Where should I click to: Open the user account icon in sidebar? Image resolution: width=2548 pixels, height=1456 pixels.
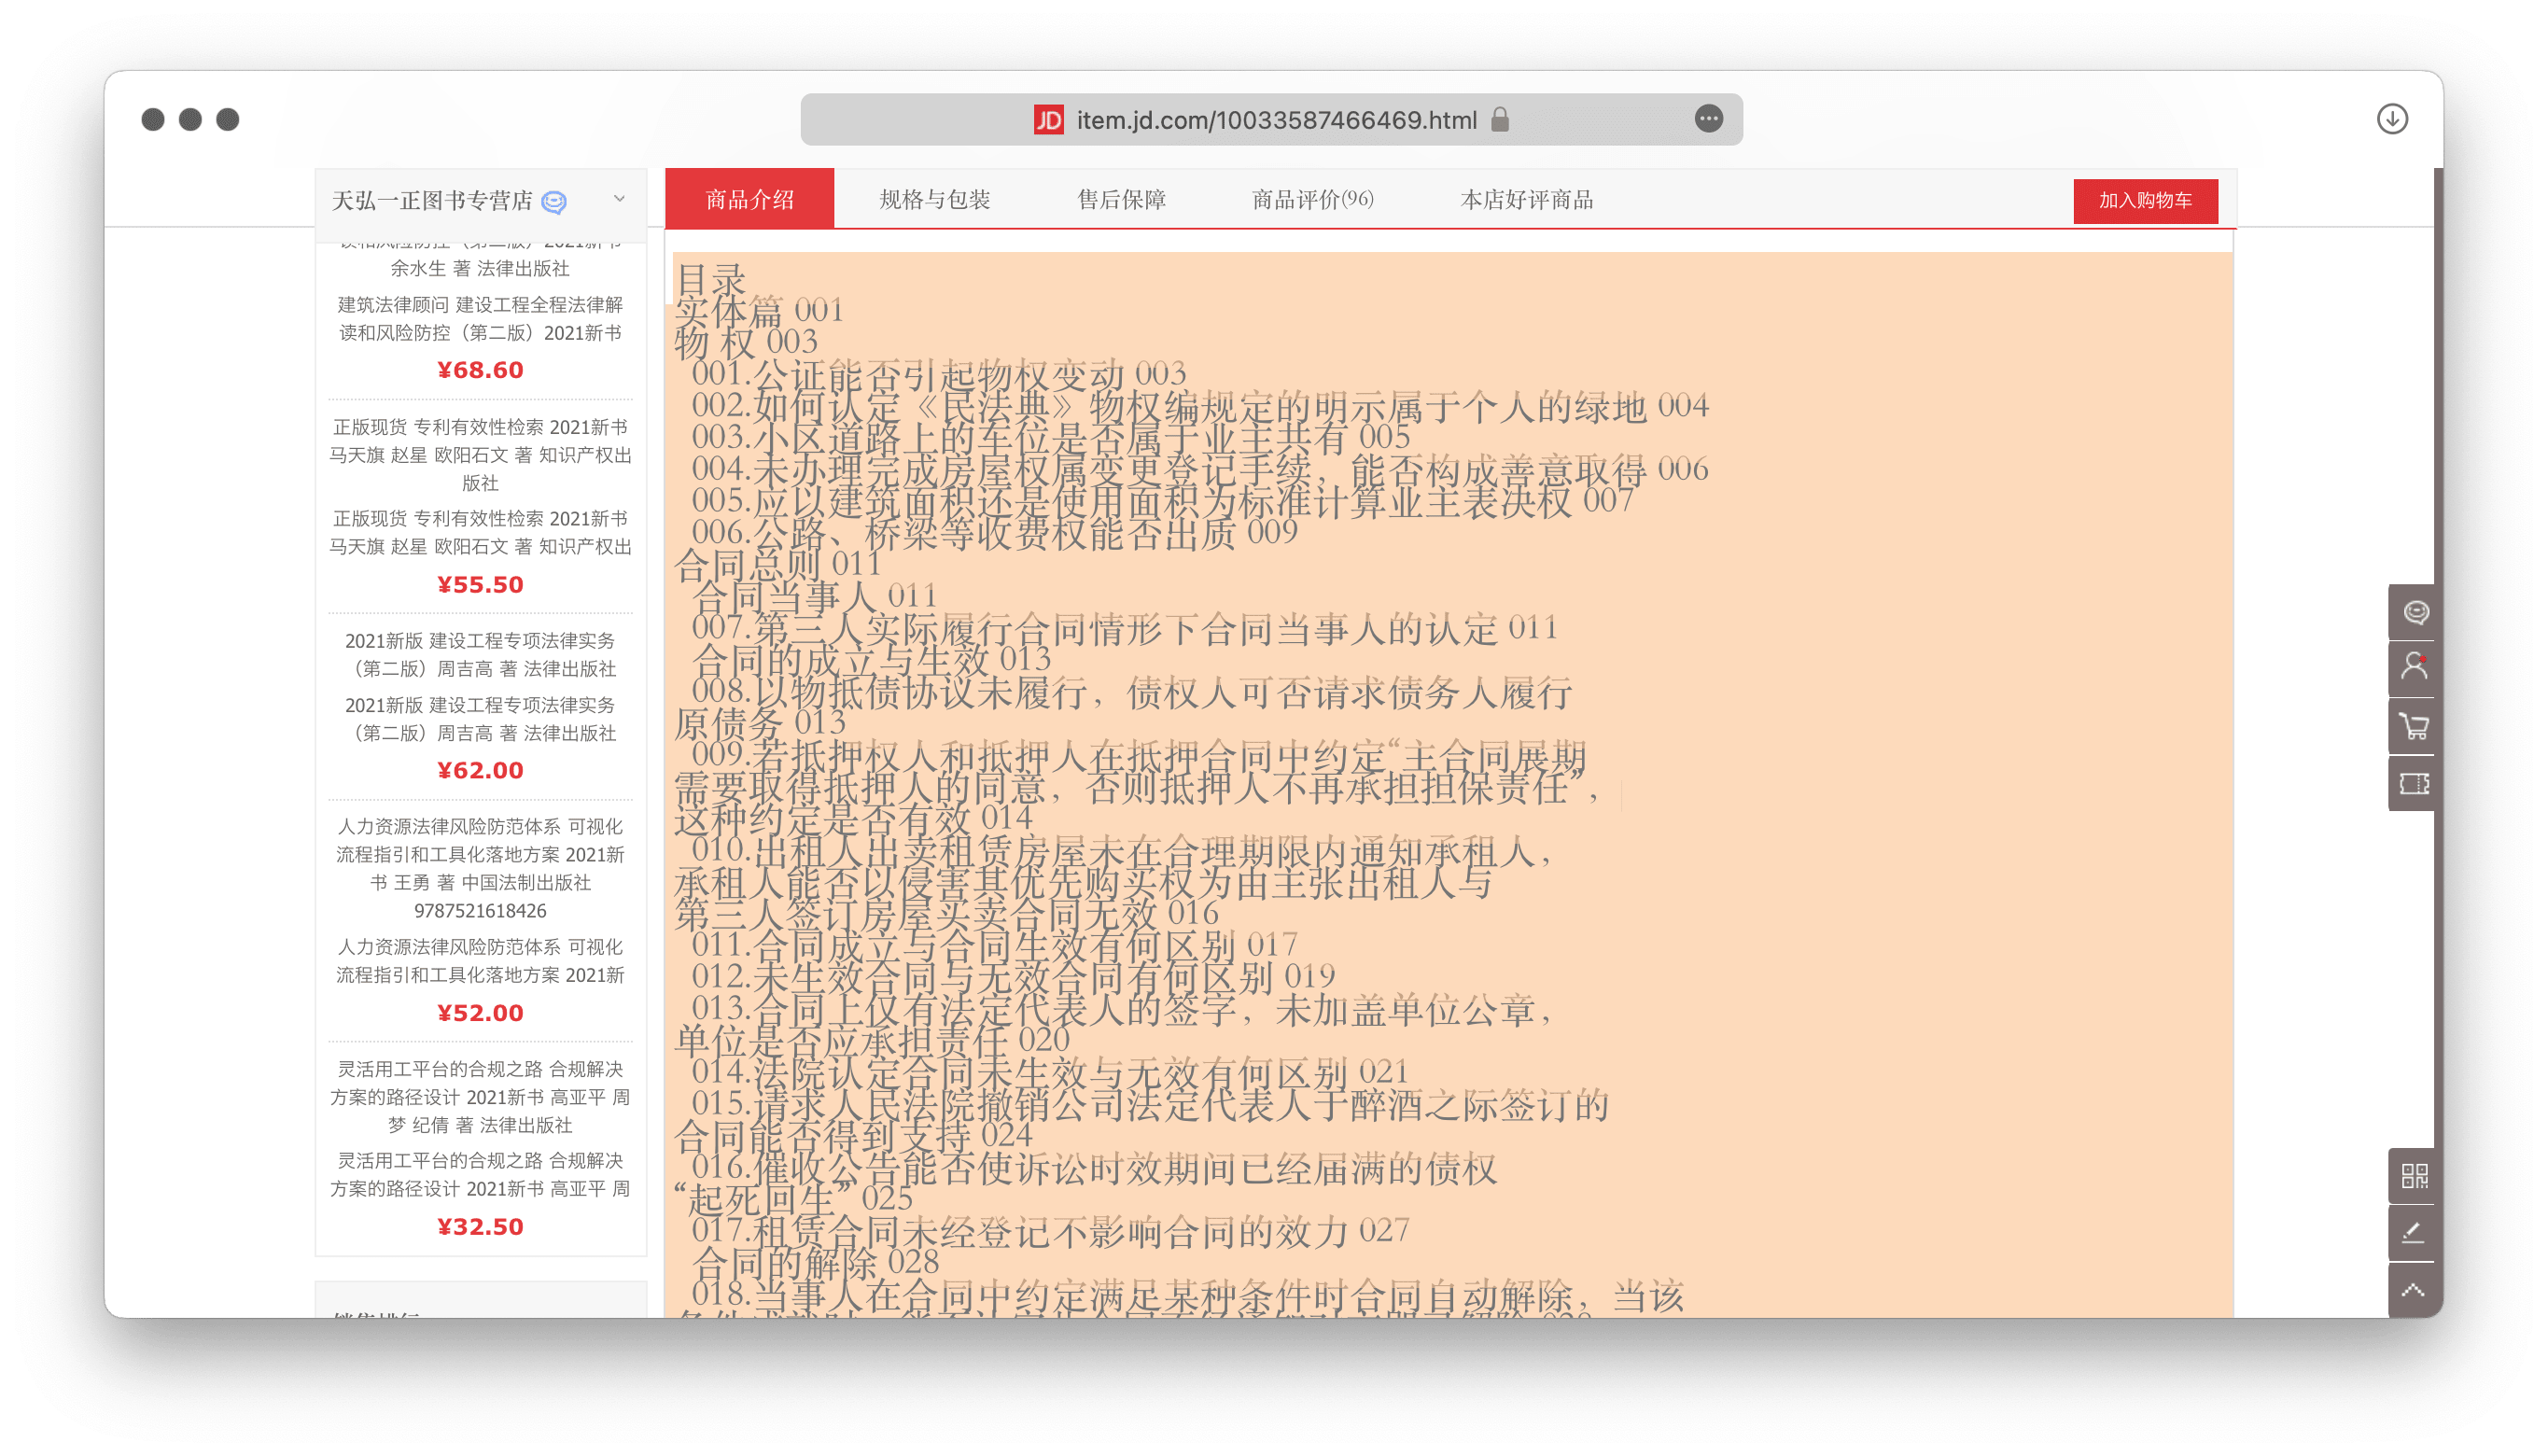pyautogui.click(x=2415, y=668)
